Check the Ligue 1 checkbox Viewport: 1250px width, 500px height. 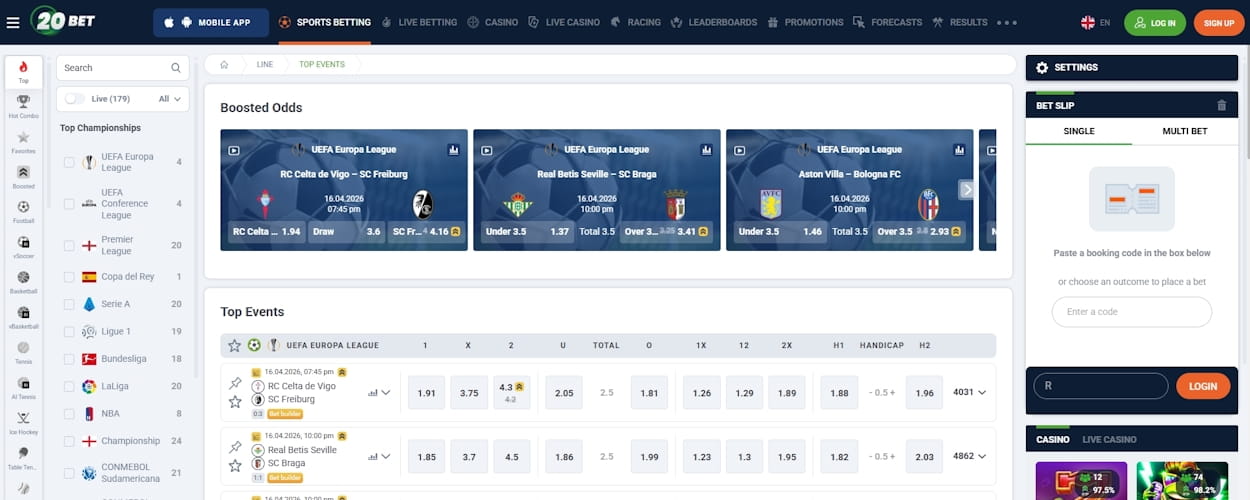(69, 331)
